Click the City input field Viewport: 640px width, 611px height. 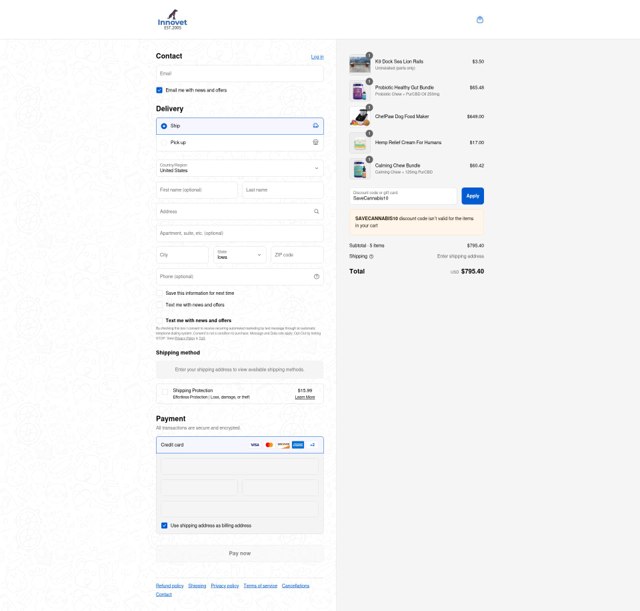tap(182, 255)
